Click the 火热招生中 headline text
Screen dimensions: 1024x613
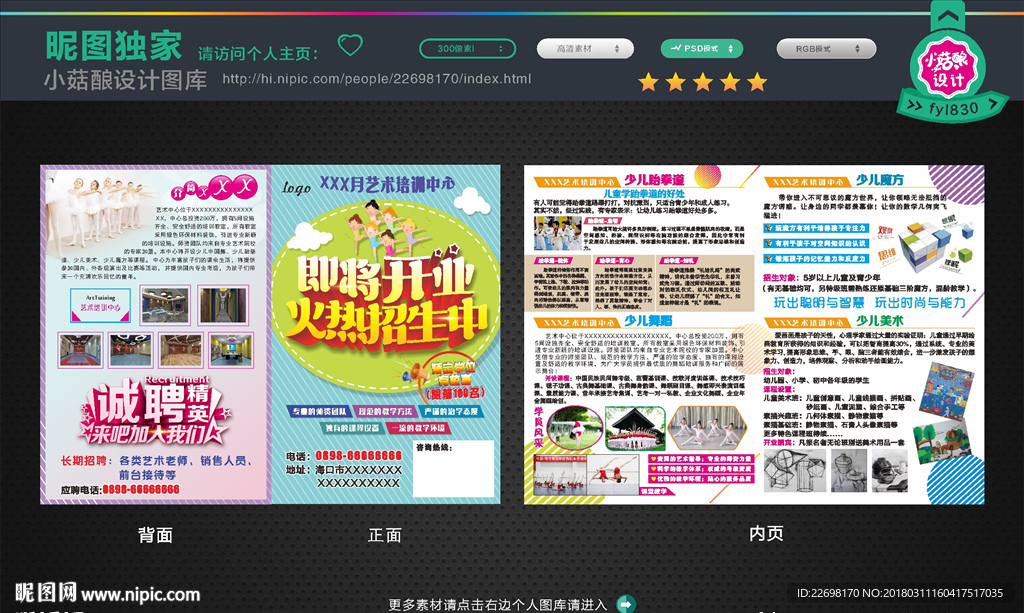(388, 322)
